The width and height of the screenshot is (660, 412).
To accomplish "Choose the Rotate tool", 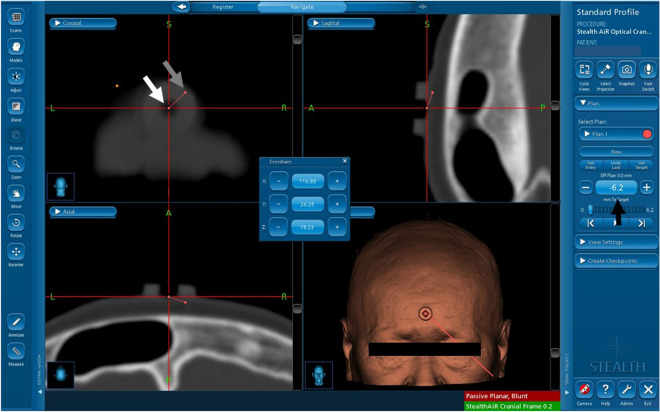I will [x=16, y=222].
